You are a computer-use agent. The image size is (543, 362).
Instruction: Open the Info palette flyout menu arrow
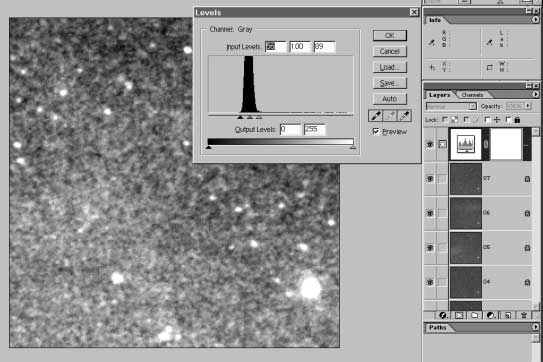[x=535, y=20]
